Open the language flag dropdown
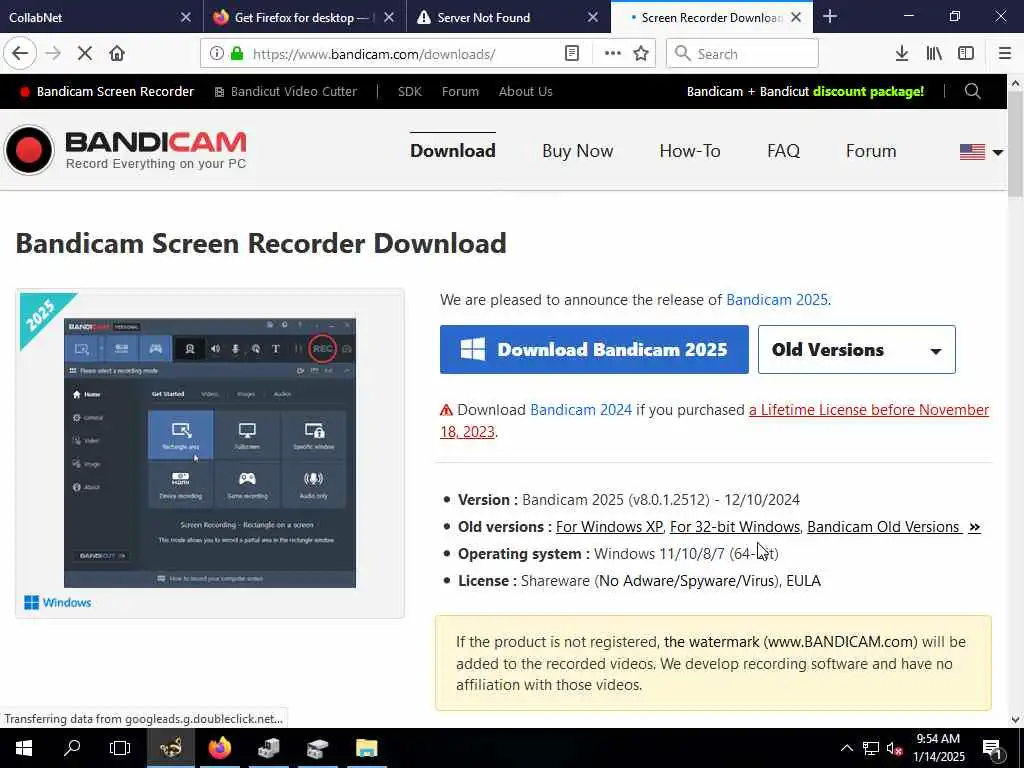Viewport: 1024px width, 768px height. (x=981, y=152)
